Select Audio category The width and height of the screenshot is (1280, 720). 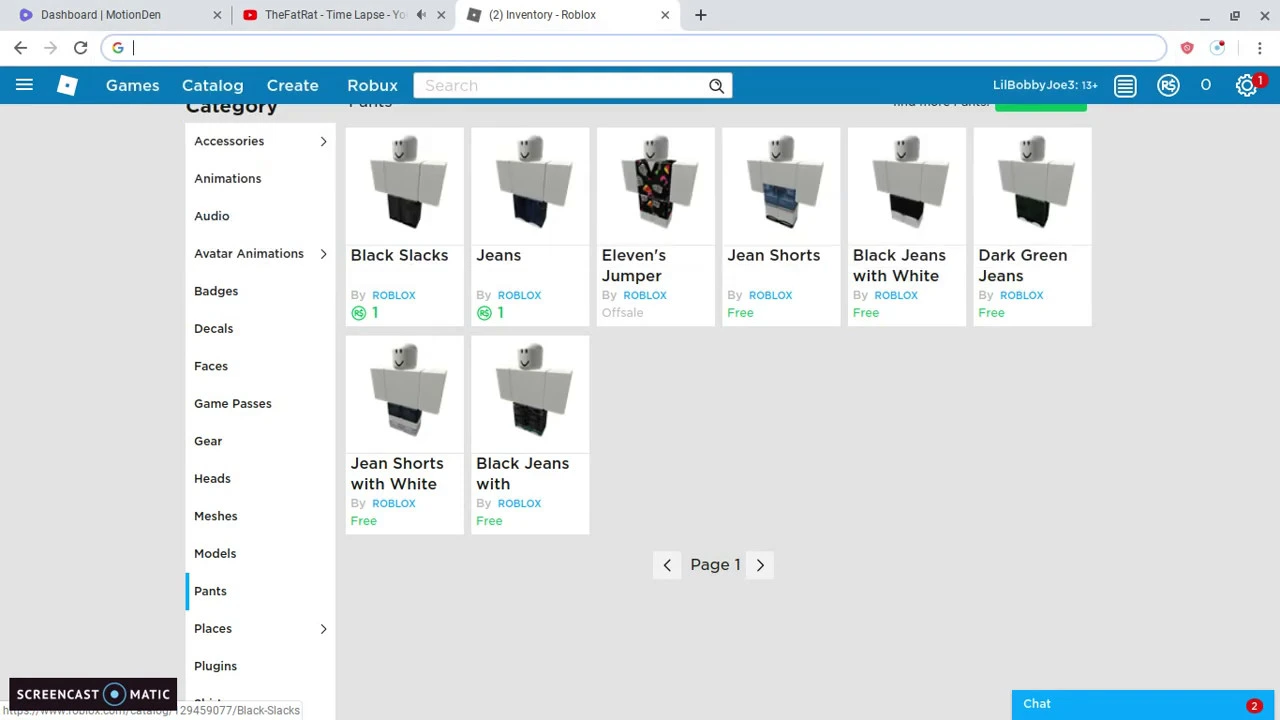point(211,216)
